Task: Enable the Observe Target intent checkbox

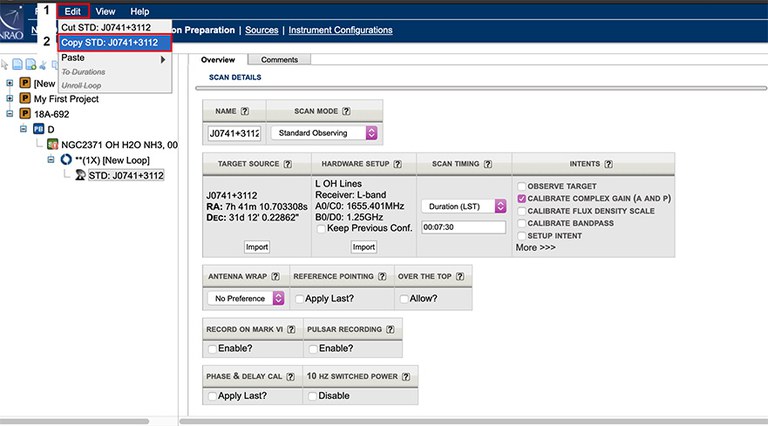Action: tap(522, 186)
